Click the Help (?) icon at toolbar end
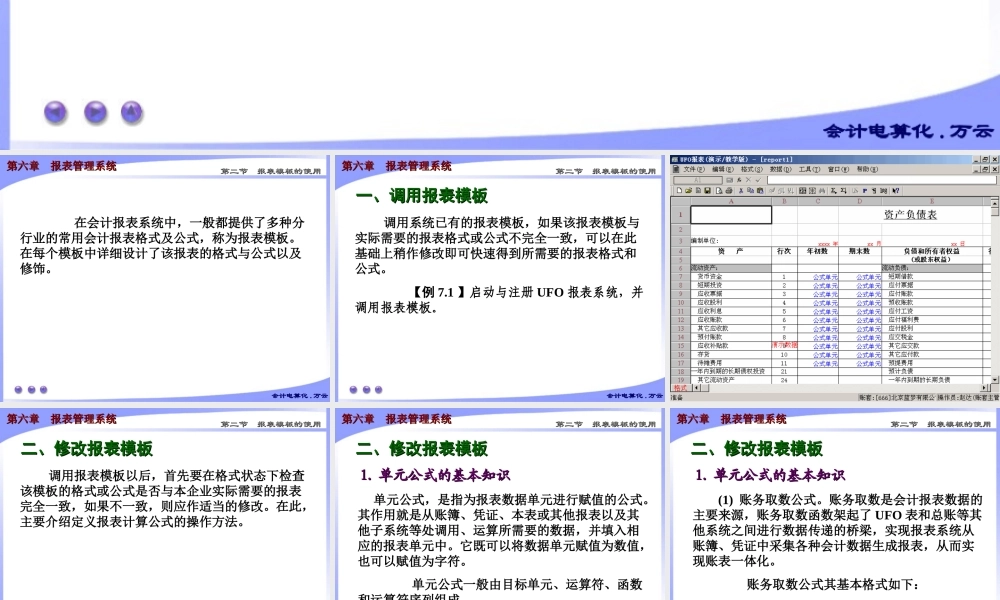This screenshot has height=600, width=1000. [x=894, y=190]
